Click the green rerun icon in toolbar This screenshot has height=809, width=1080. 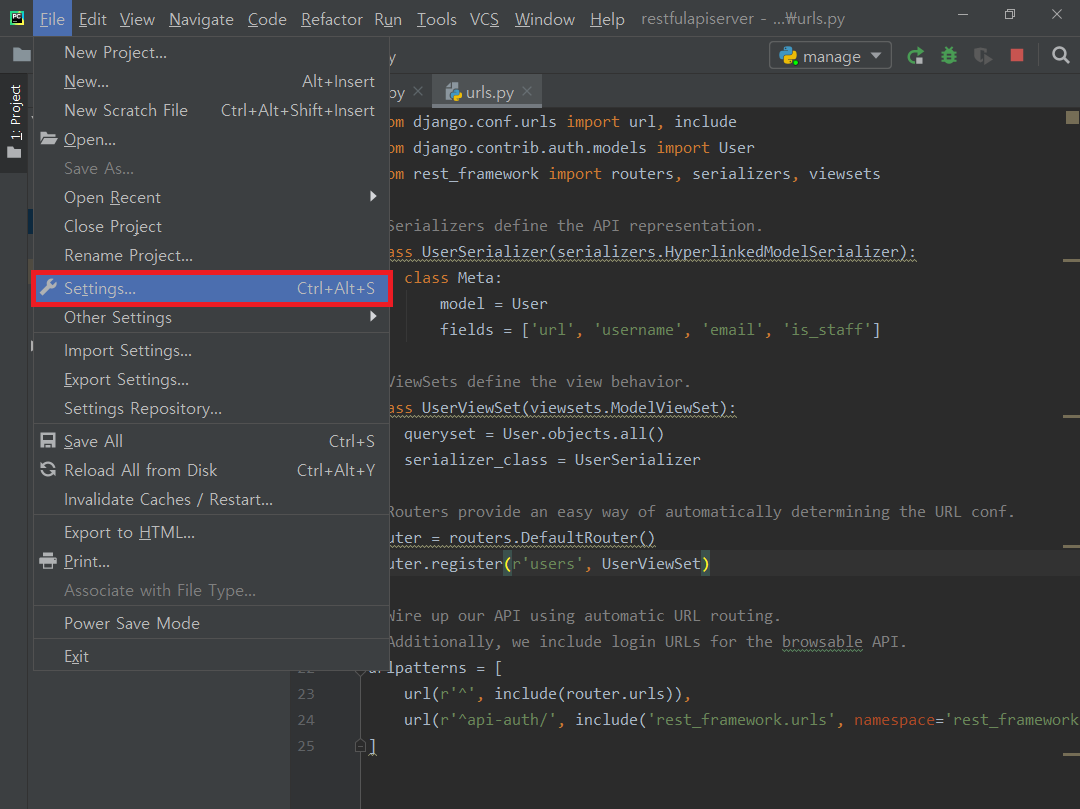coord(915,56)
